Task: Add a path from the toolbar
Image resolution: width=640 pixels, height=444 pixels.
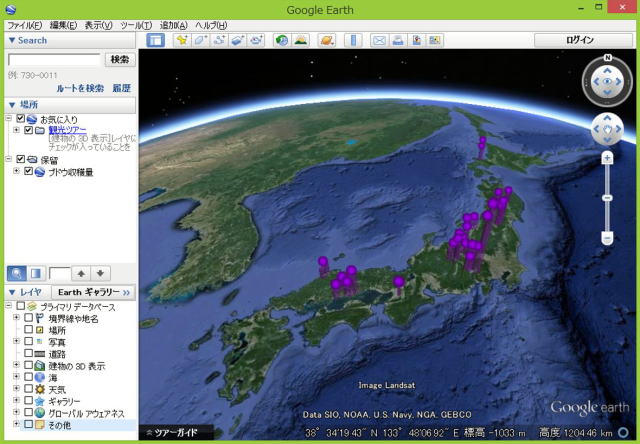Action: pyautogui.click(x=219, y=40)
